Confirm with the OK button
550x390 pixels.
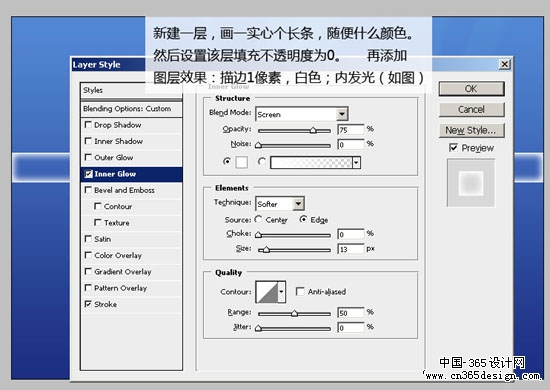pyautogui.click(x=471, y=89)
